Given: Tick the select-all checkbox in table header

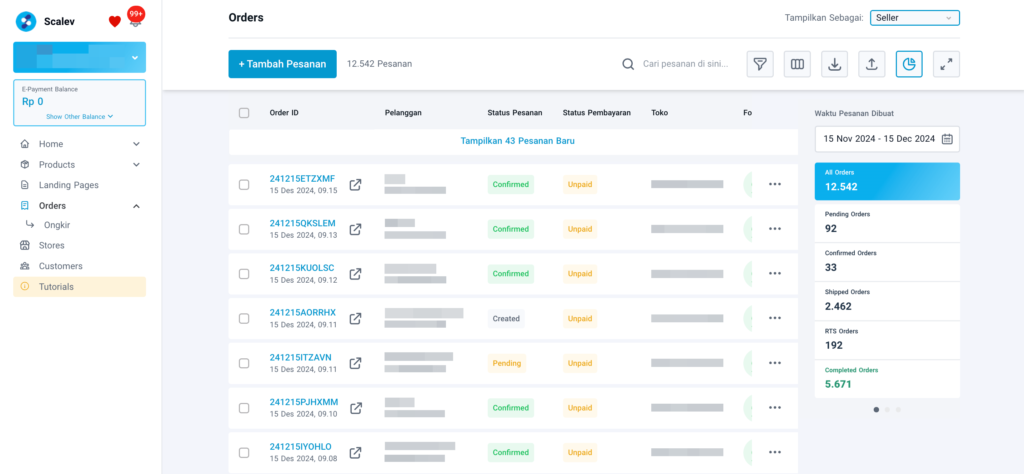Looking at the screenshot, I should point(244,113).
